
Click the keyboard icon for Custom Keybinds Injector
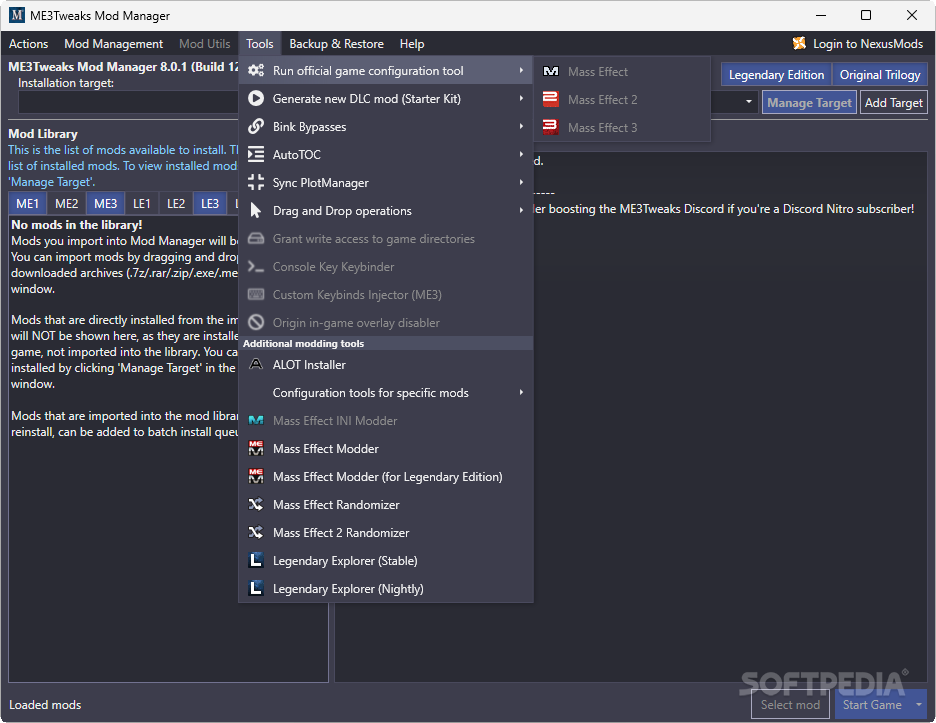256,295
